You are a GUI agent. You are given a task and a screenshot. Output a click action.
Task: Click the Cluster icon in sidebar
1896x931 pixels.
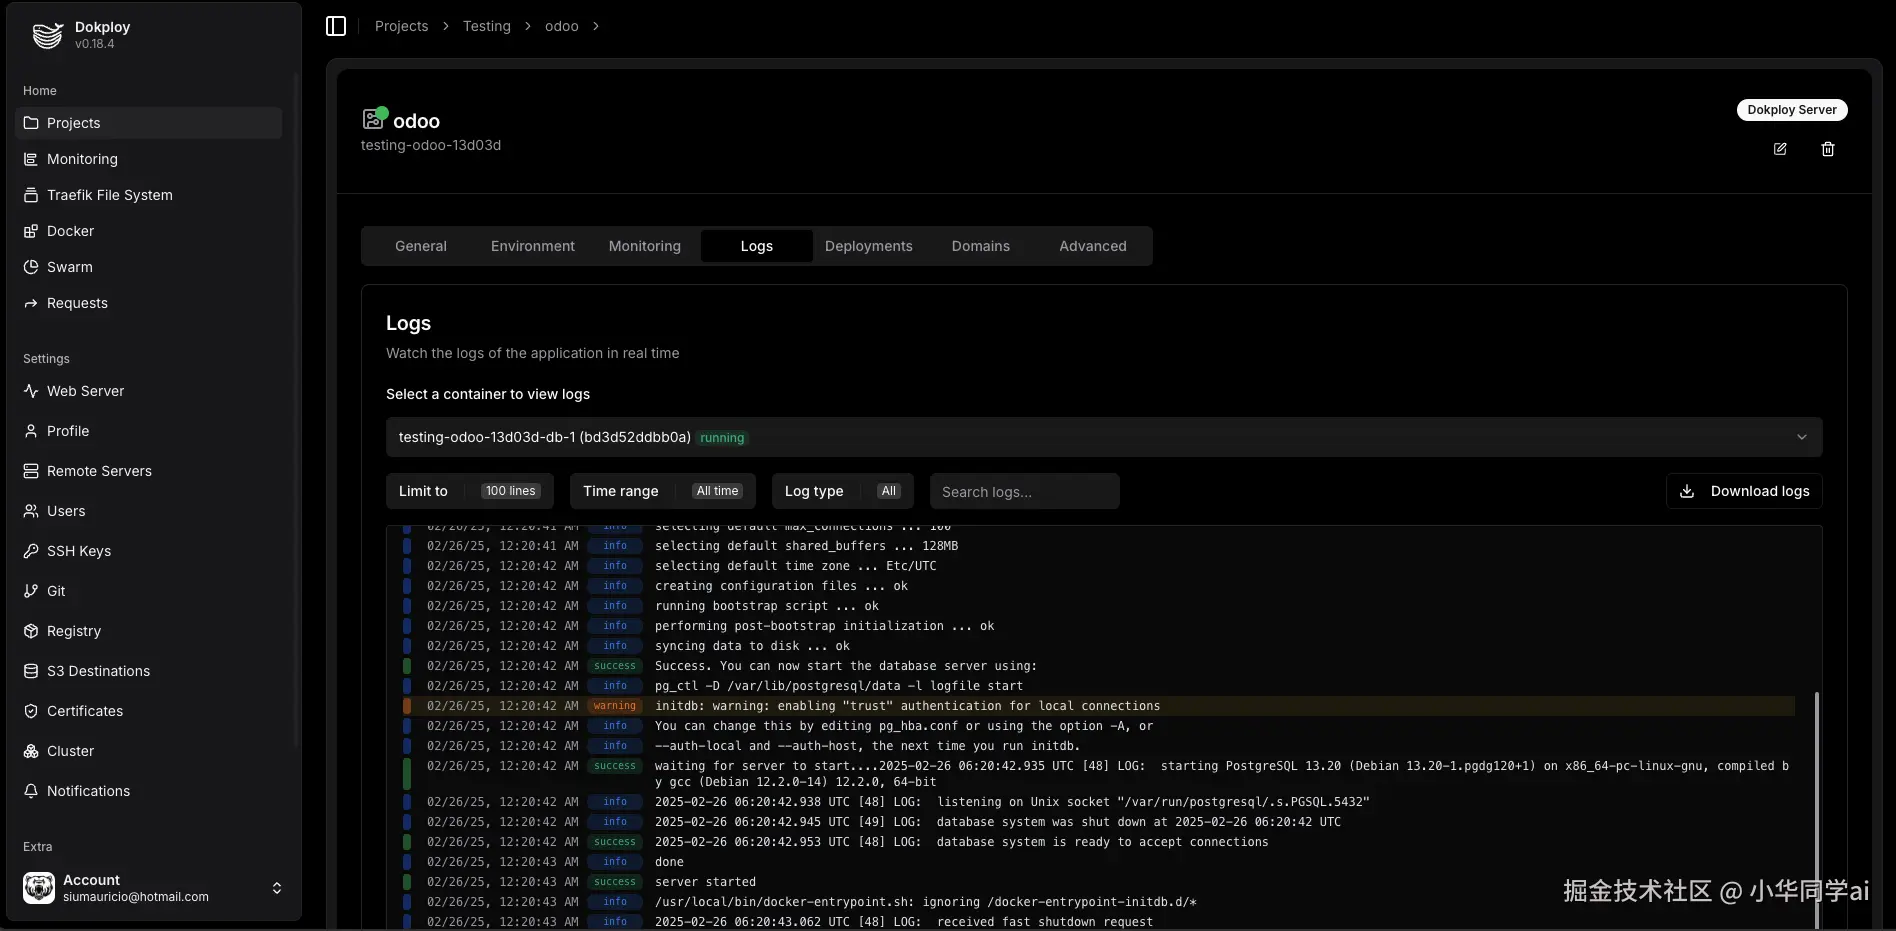pyautogui.click(x=31, y=751)
